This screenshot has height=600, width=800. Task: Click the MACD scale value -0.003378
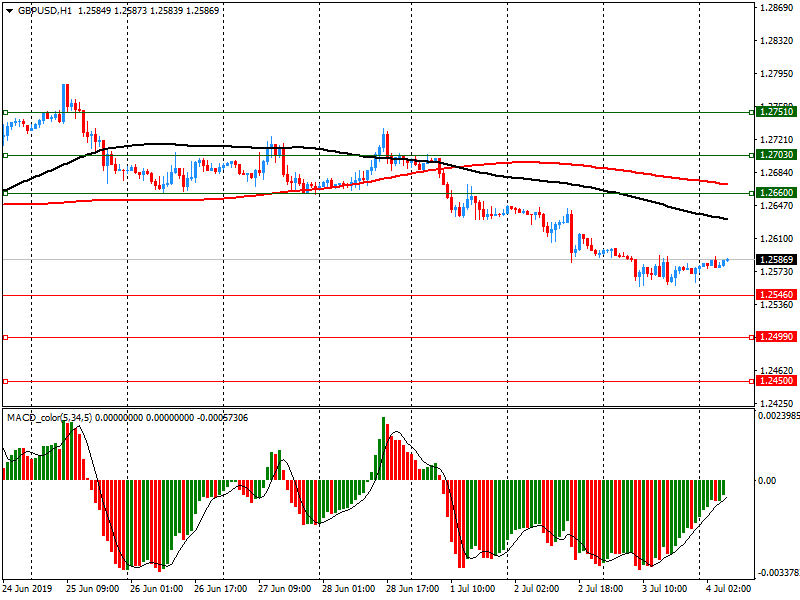pyautogui.click(x=779, y=573)
